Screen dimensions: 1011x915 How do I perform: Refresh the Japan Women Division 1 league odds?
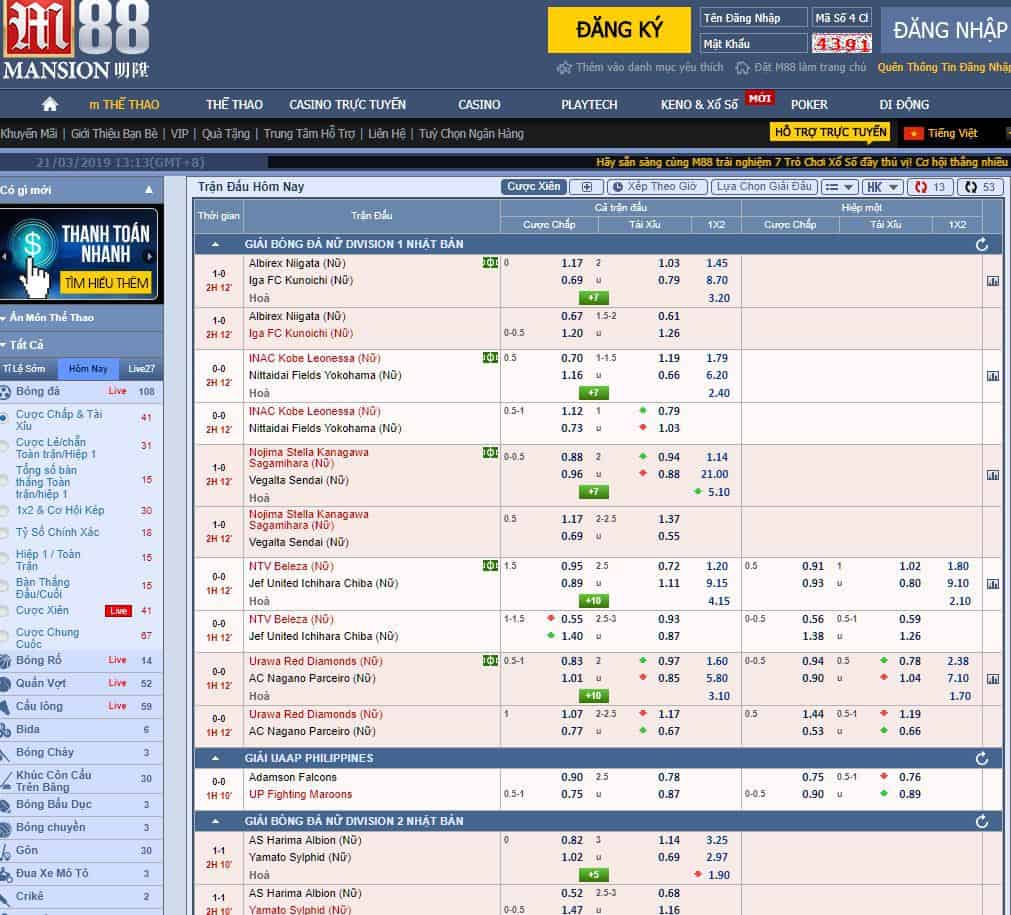coord(981,244)
